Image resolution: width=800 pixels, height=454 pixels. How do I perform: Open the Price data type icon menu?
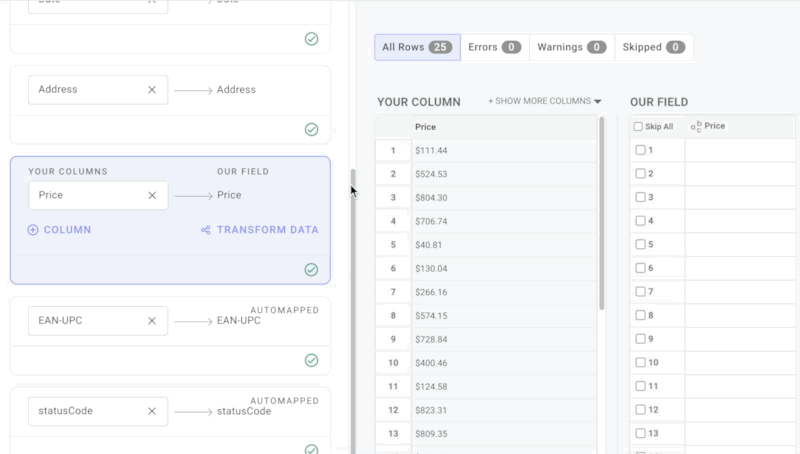point(696,127)
